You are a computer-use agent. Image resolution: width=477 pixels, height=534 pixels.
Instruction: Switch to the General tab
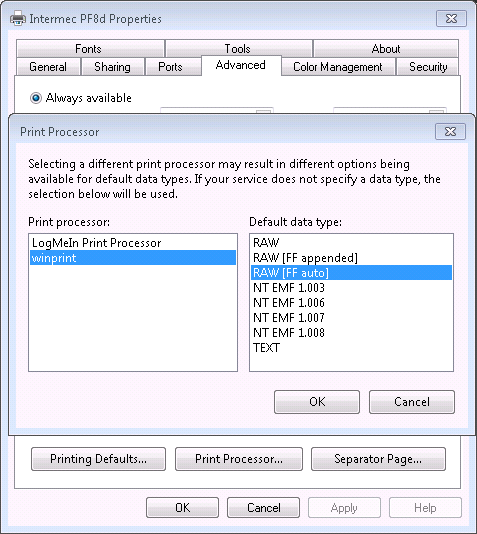(x=48, y=67)
